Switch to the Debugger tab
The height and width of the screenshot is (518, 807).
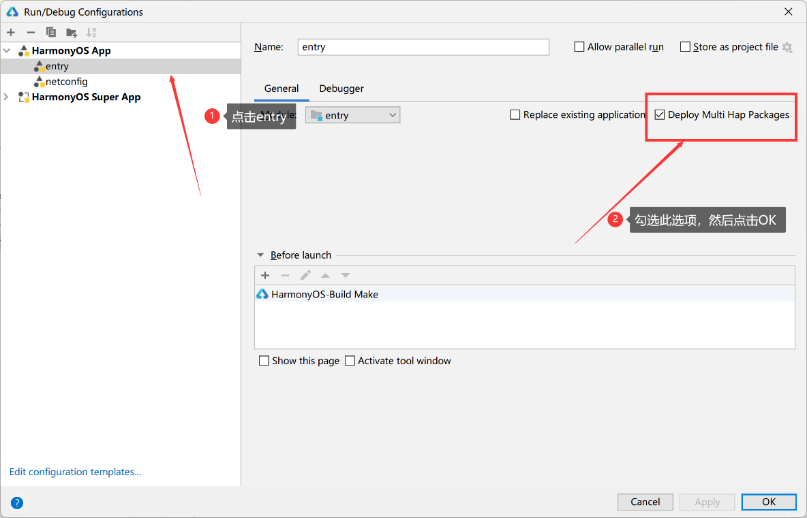click(x=341, y=89)
